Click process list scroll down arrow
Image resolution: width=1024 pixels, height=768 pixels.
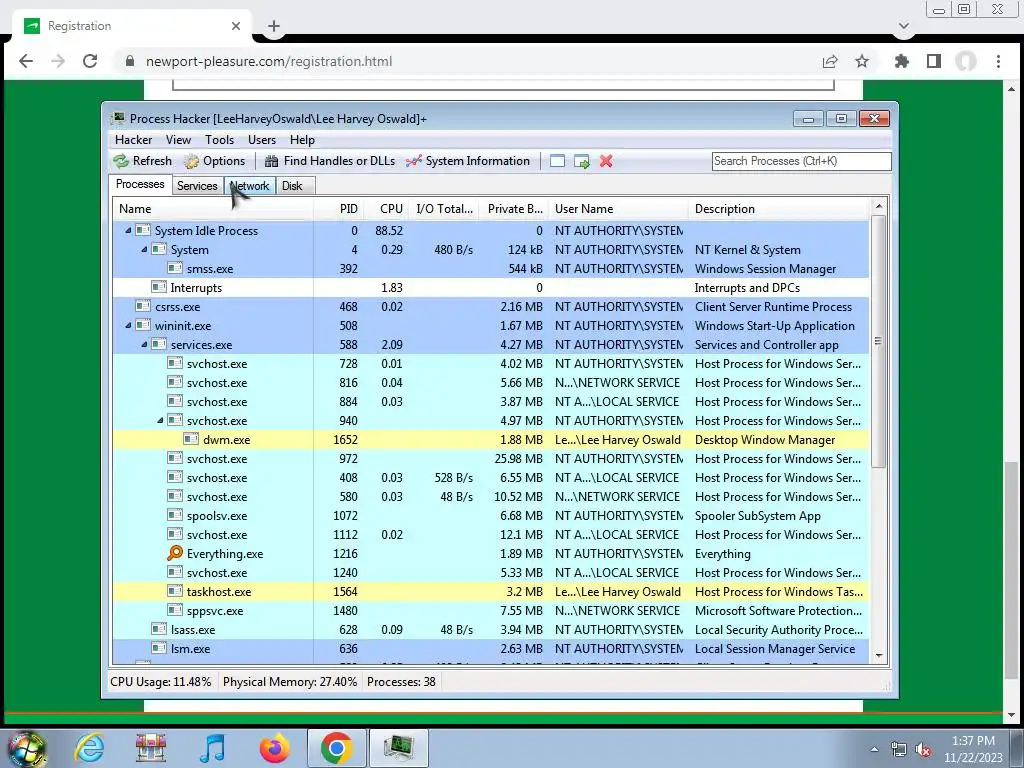[878, 656]
